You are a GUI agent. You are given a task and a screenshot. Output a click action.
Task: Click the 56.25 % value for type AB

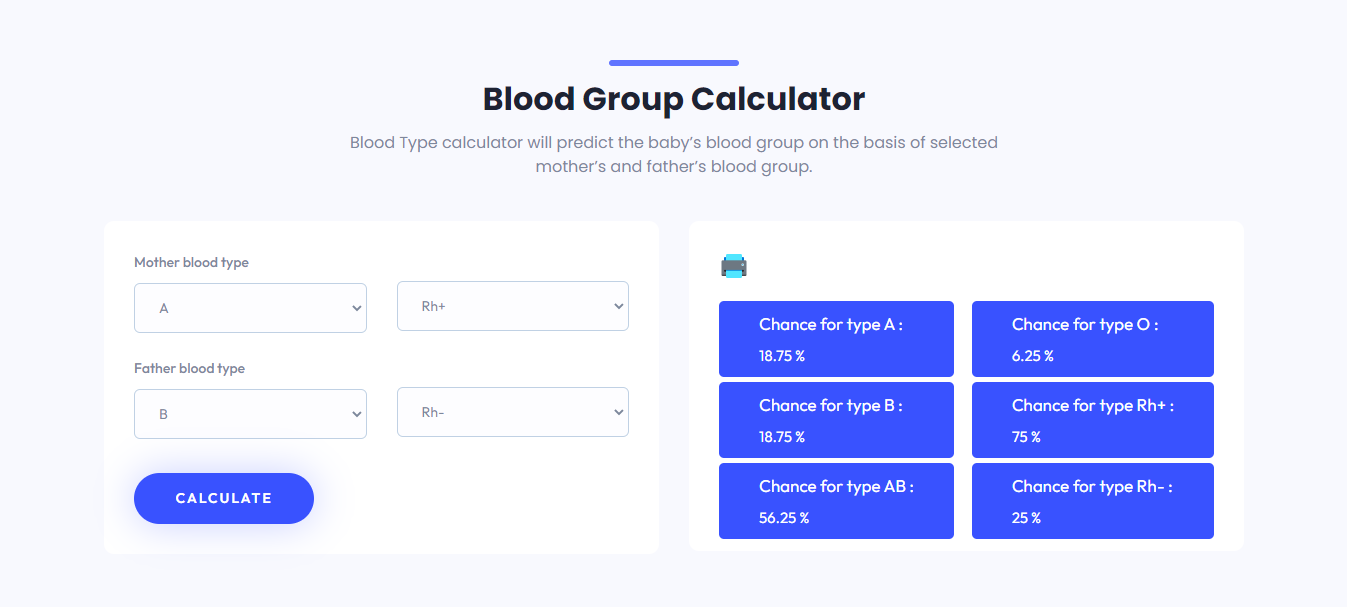[784, 518]
